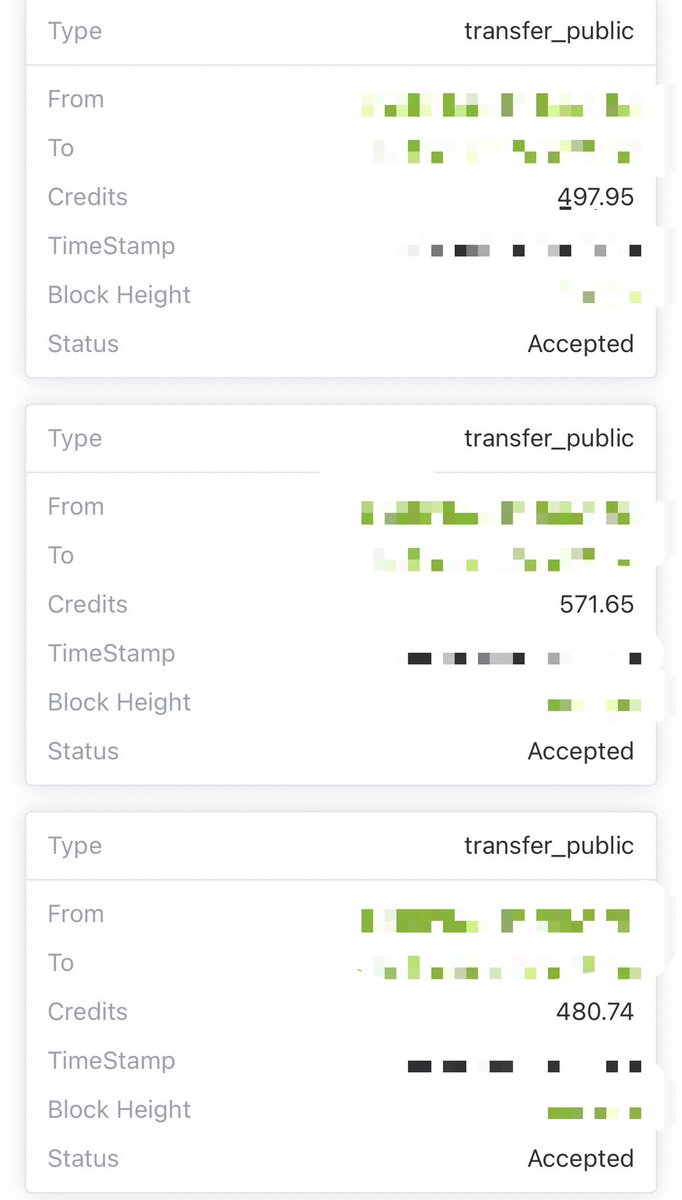Open the sender address of the 571.65 transfer

[498, 513]
